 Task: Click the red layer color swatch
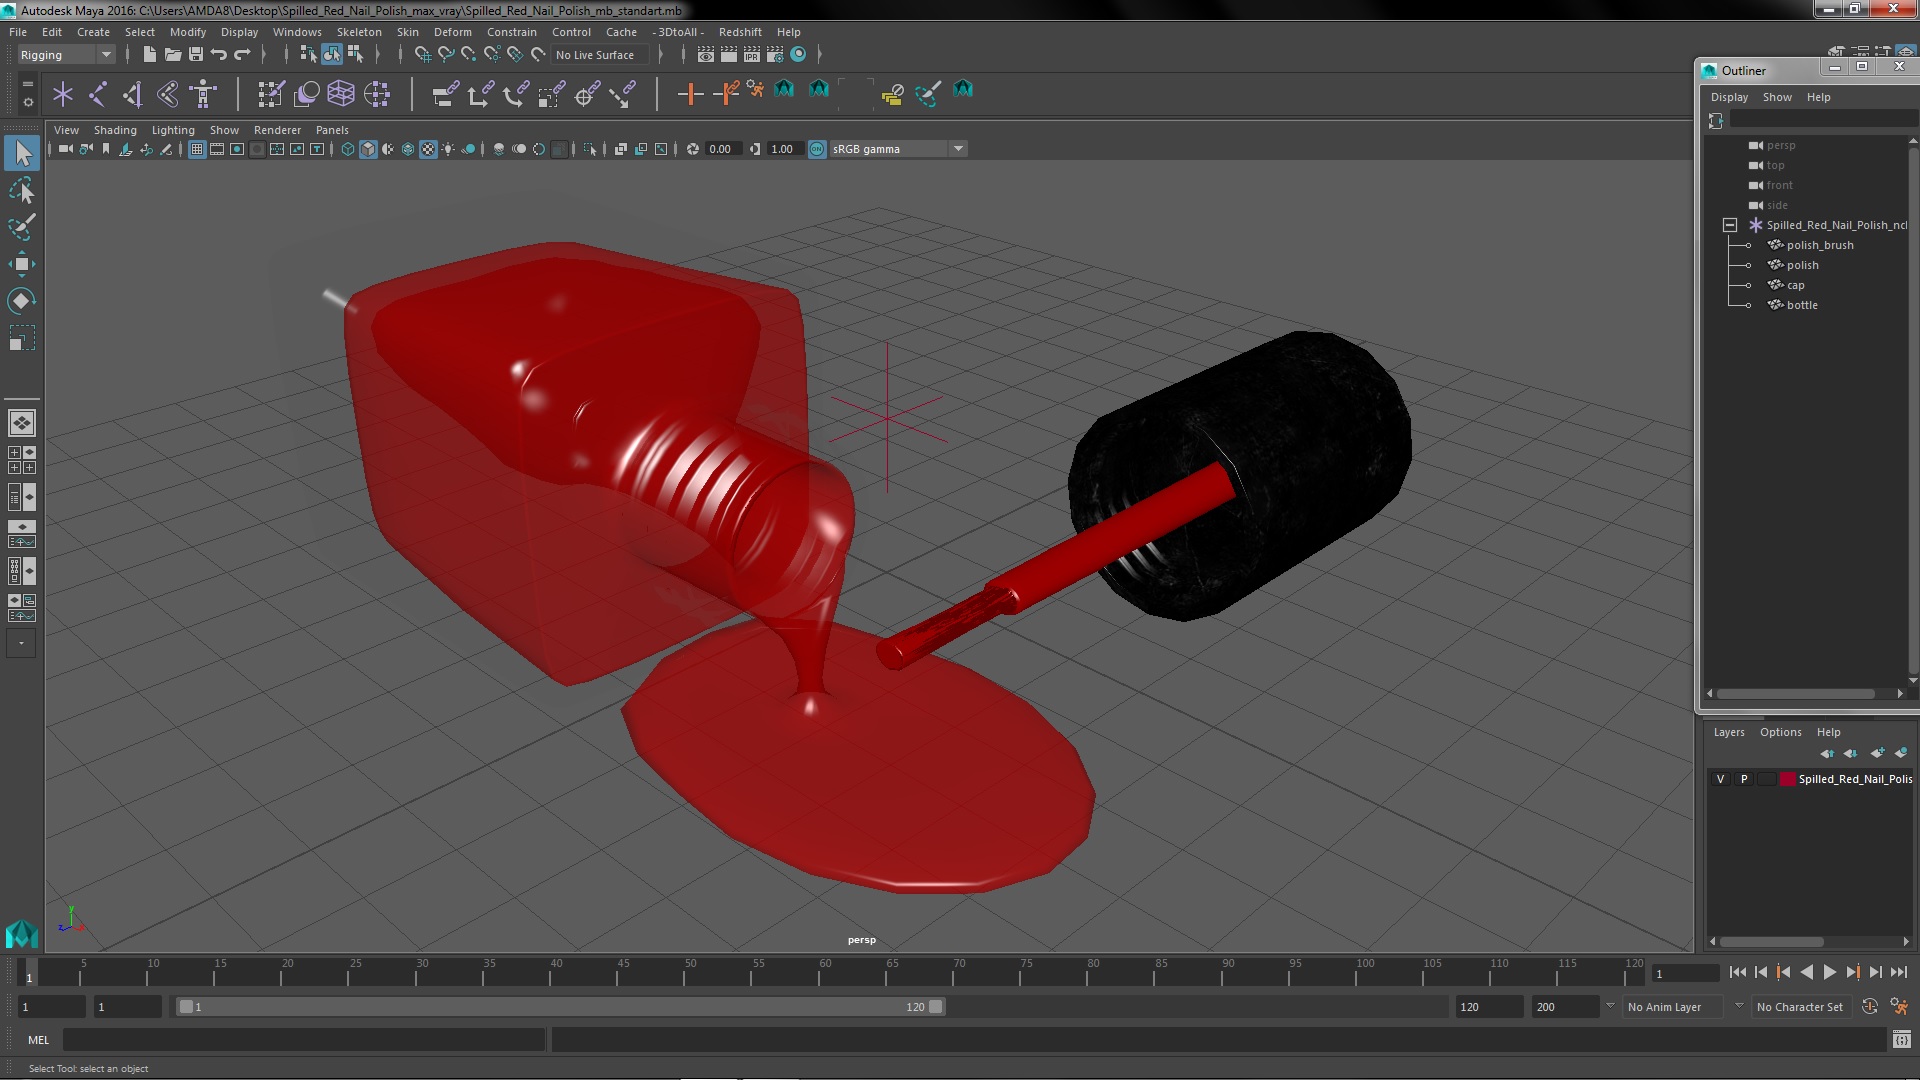[x=1786, y=779]
